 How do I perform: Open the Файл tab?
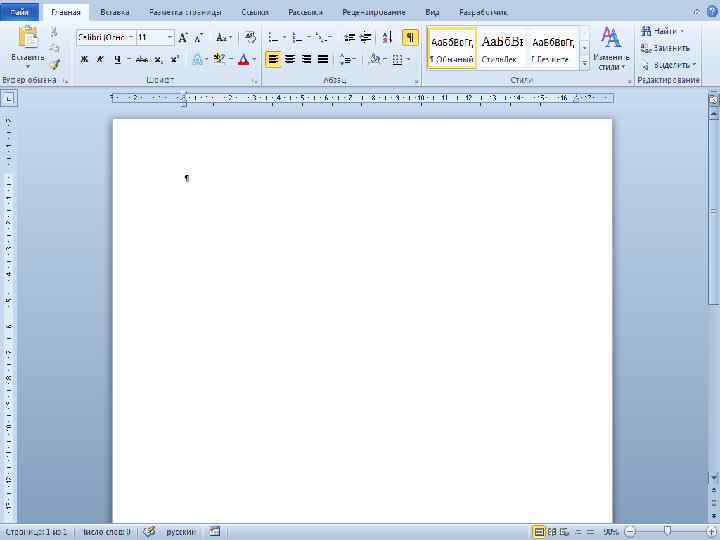click(19, 12)
